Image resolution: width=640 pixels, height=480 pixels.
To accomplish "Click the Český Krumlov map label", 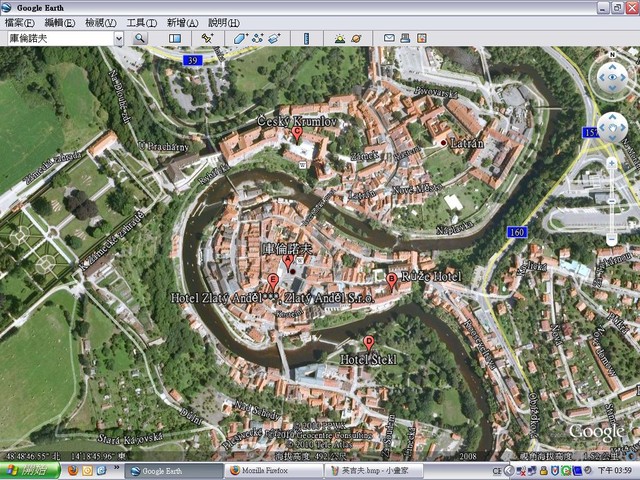I will click(297, 121).
